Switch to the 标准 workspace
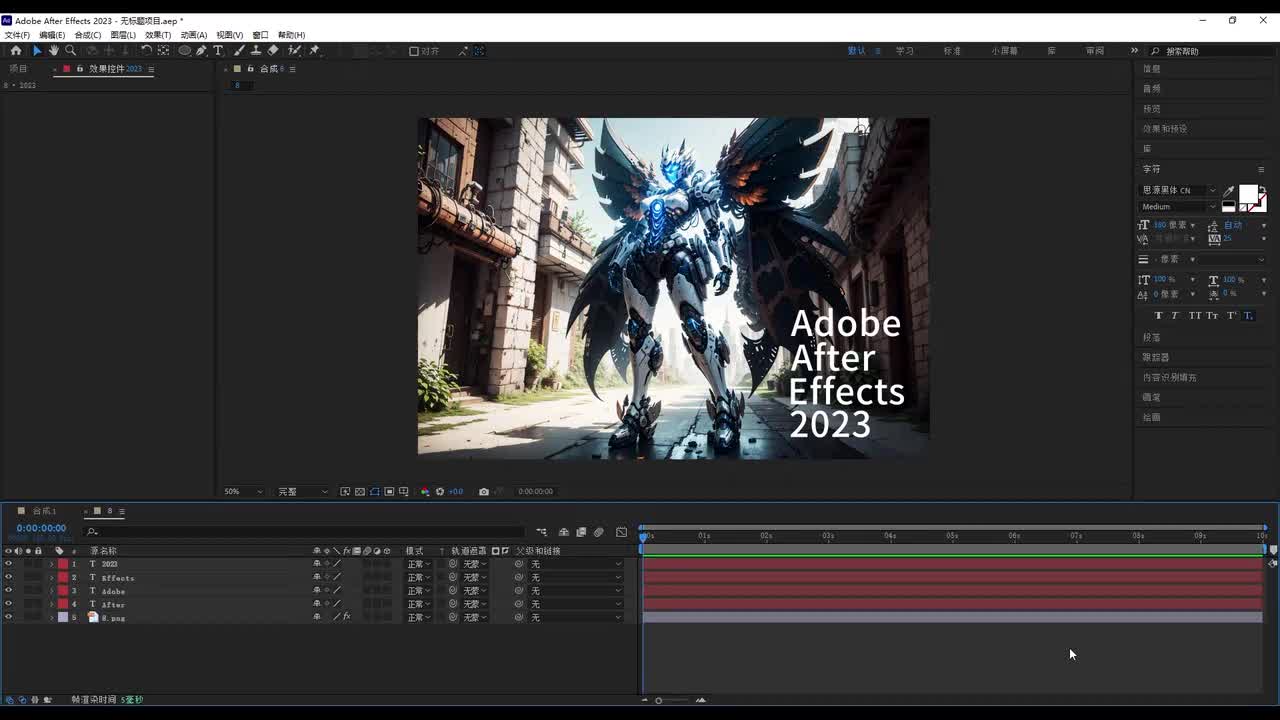 pyautogui.click(x=952, y=51)
